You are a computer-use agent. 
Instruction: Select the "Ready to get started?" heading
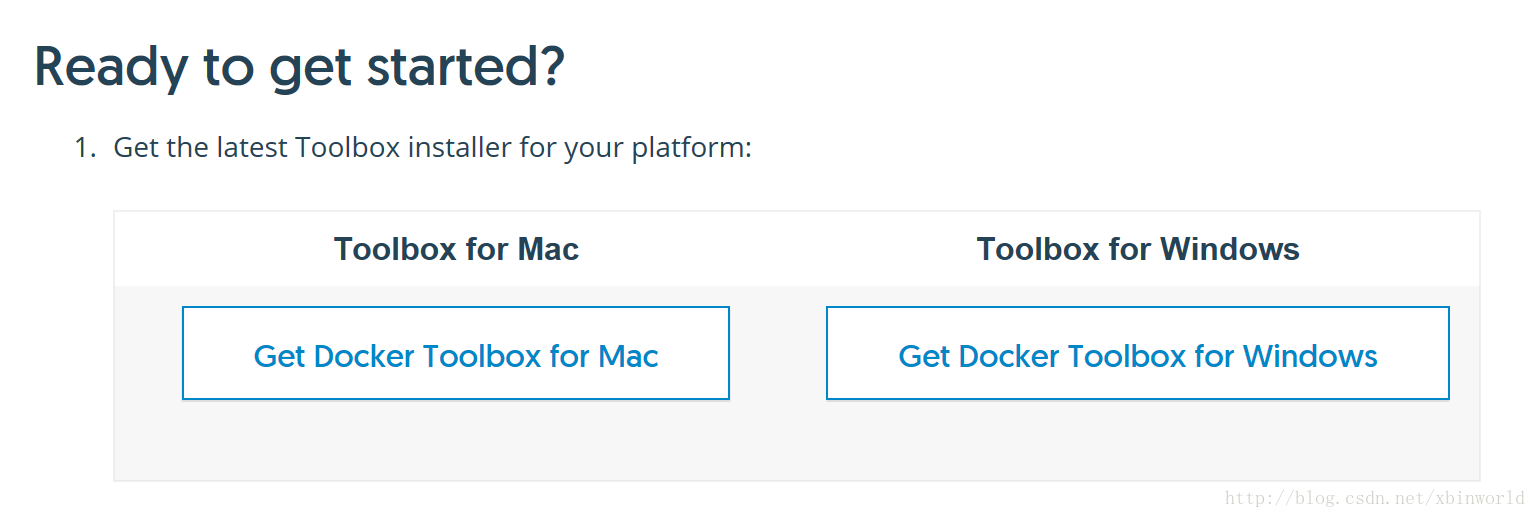click(300, 67)
